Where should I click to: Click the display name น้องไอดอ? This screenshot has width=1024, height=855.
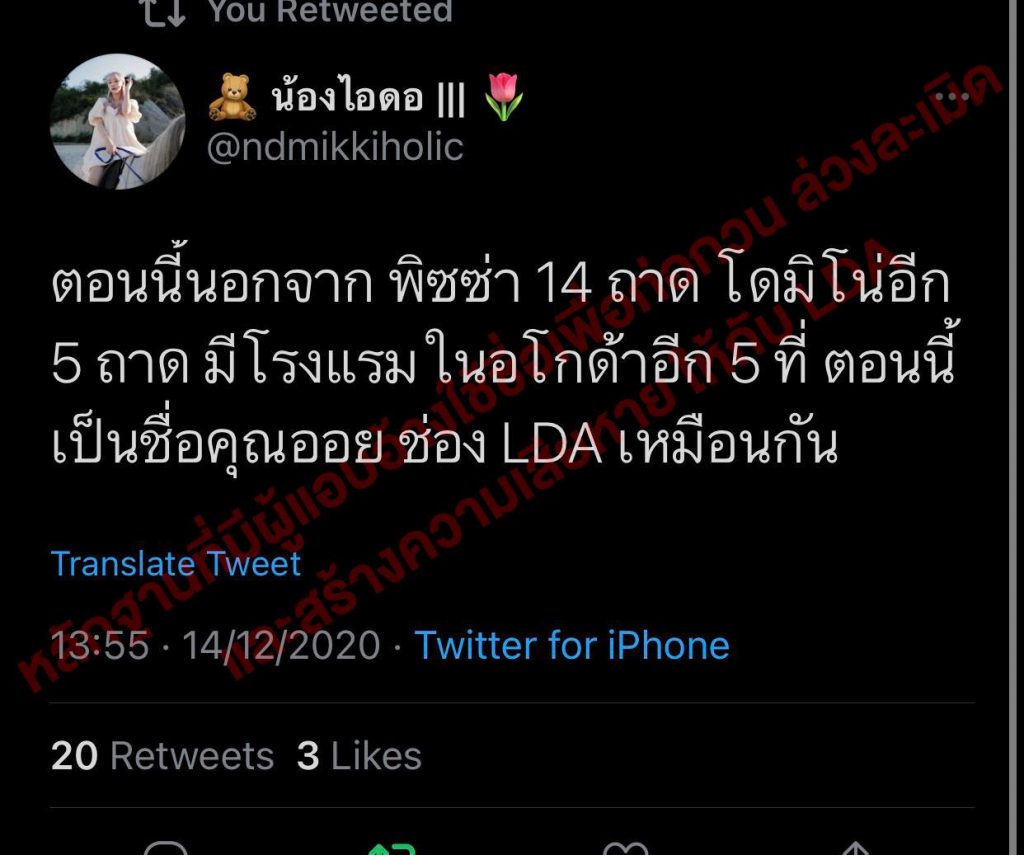coord(347,98)
